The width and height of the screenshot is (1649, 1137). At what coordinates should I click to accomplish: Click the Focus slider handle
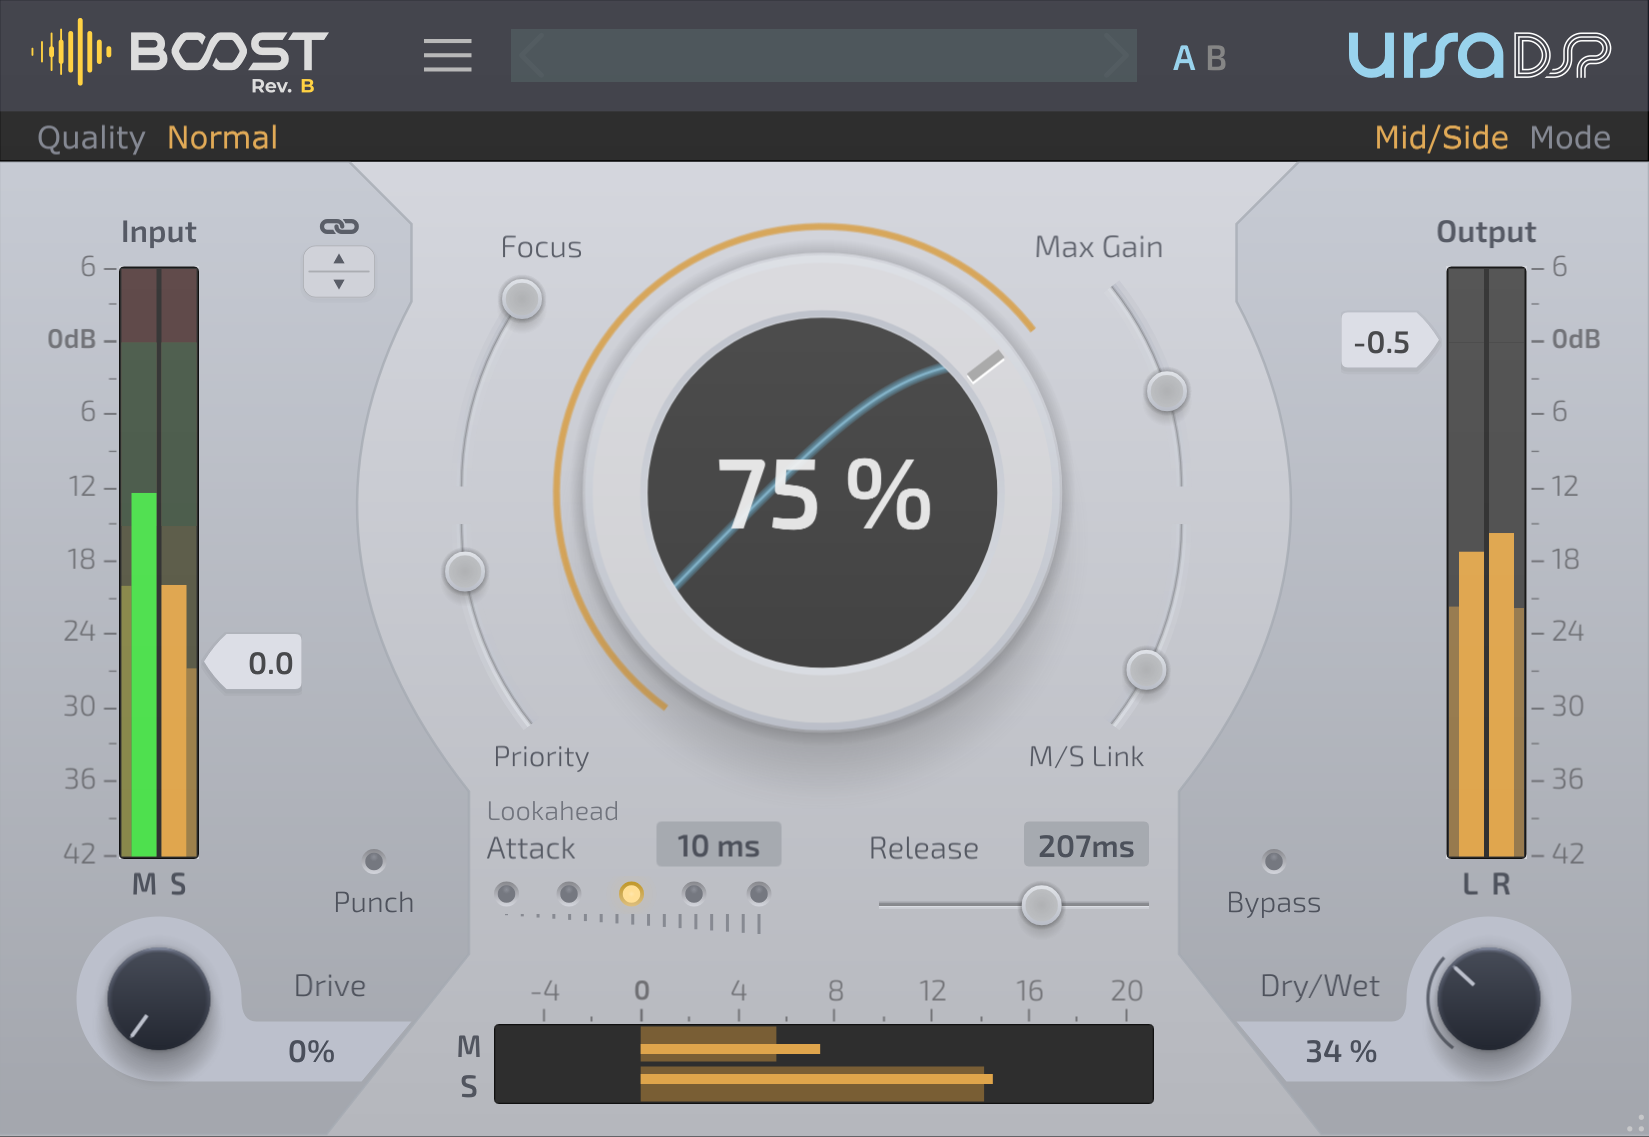tap(522, 299)
